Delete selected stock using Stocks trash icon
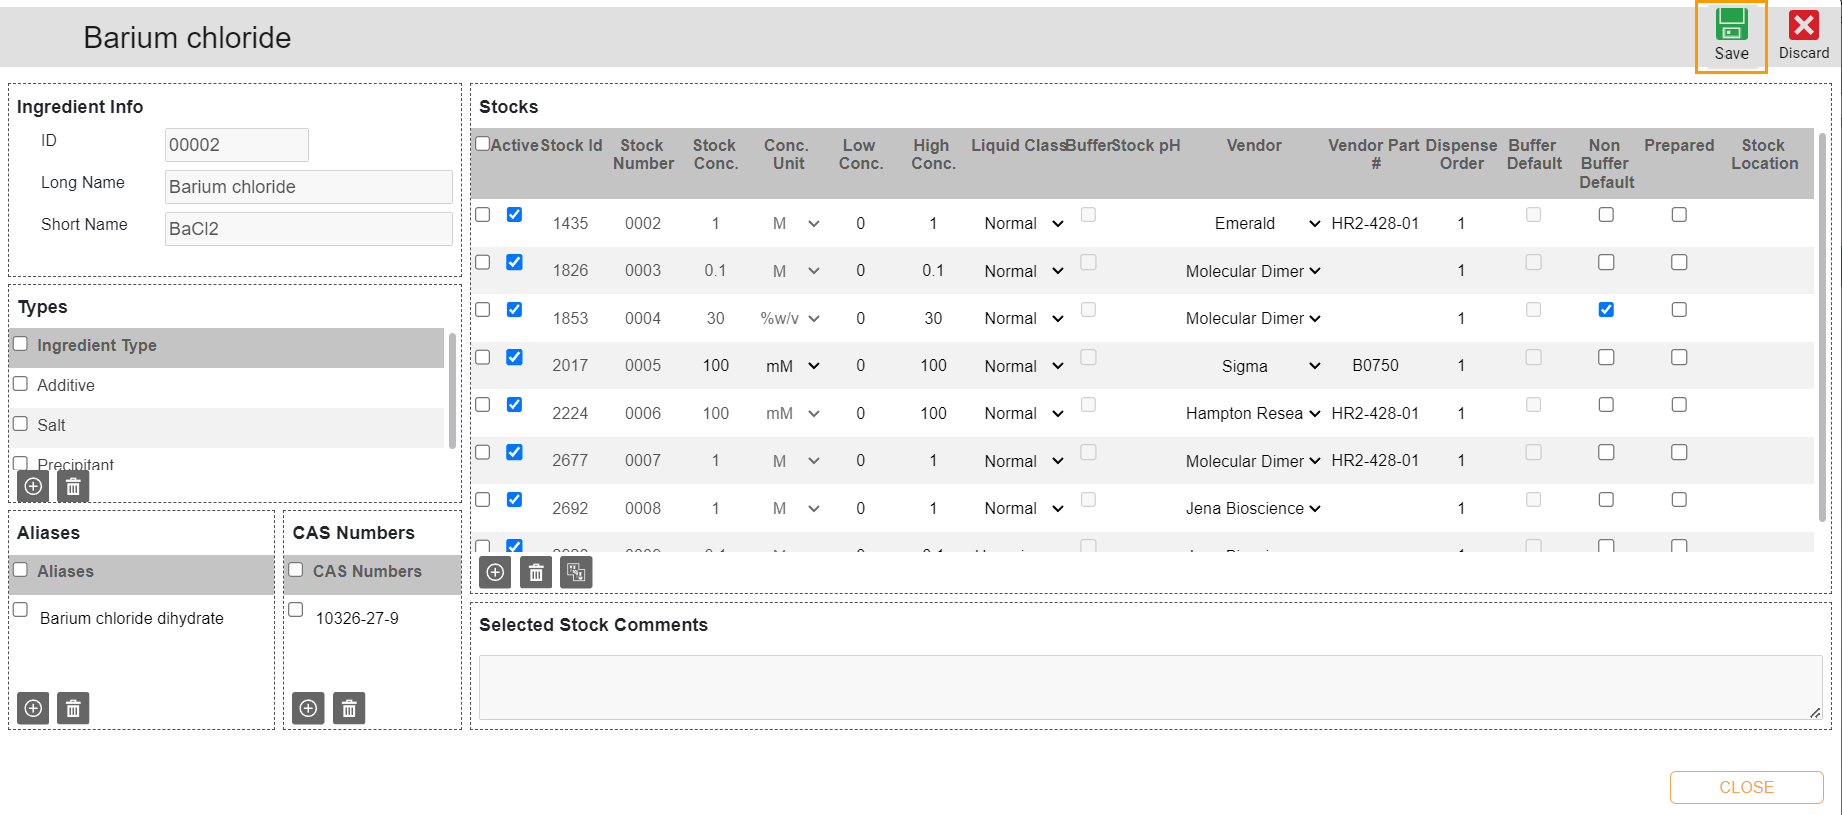The image size is (1842, 815). (536, 572)
